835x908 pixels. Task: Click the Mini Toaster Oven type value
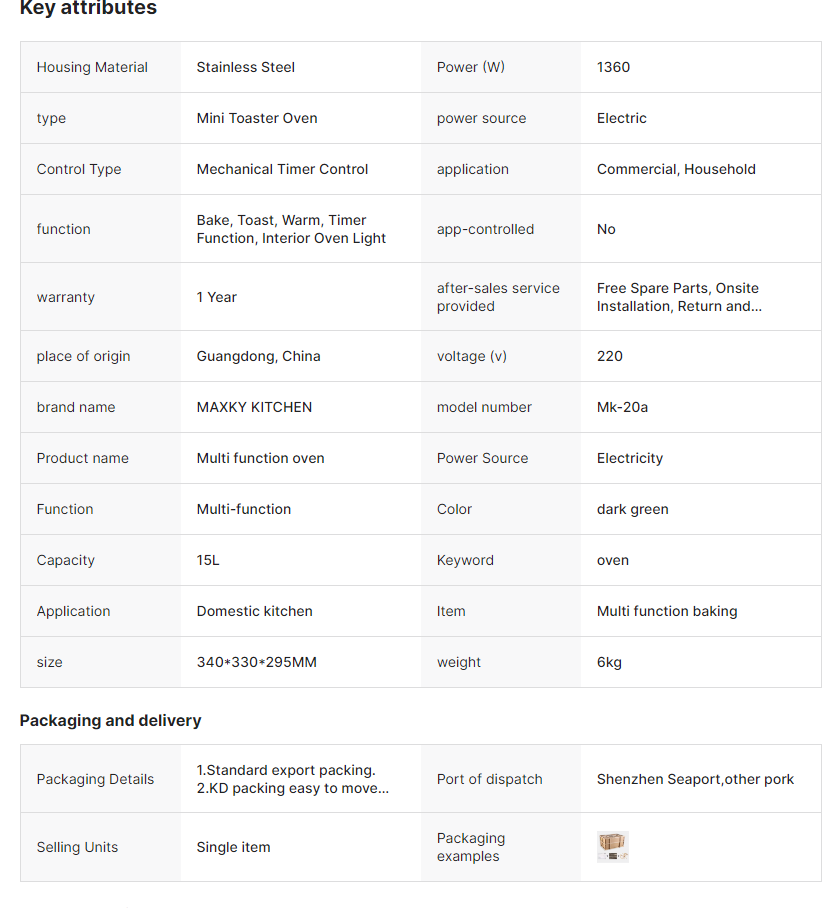pyautogui.click(x=257, y=118)
